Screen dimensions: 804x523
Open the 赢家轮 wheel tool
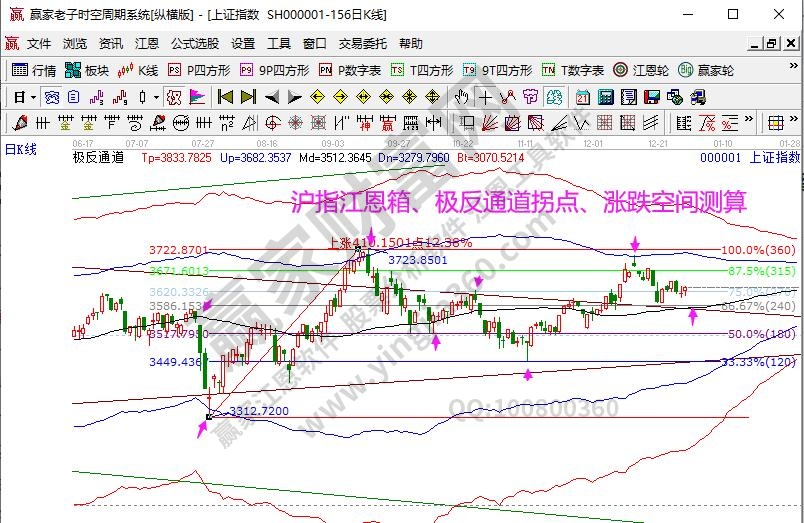(x=705, y=70)
